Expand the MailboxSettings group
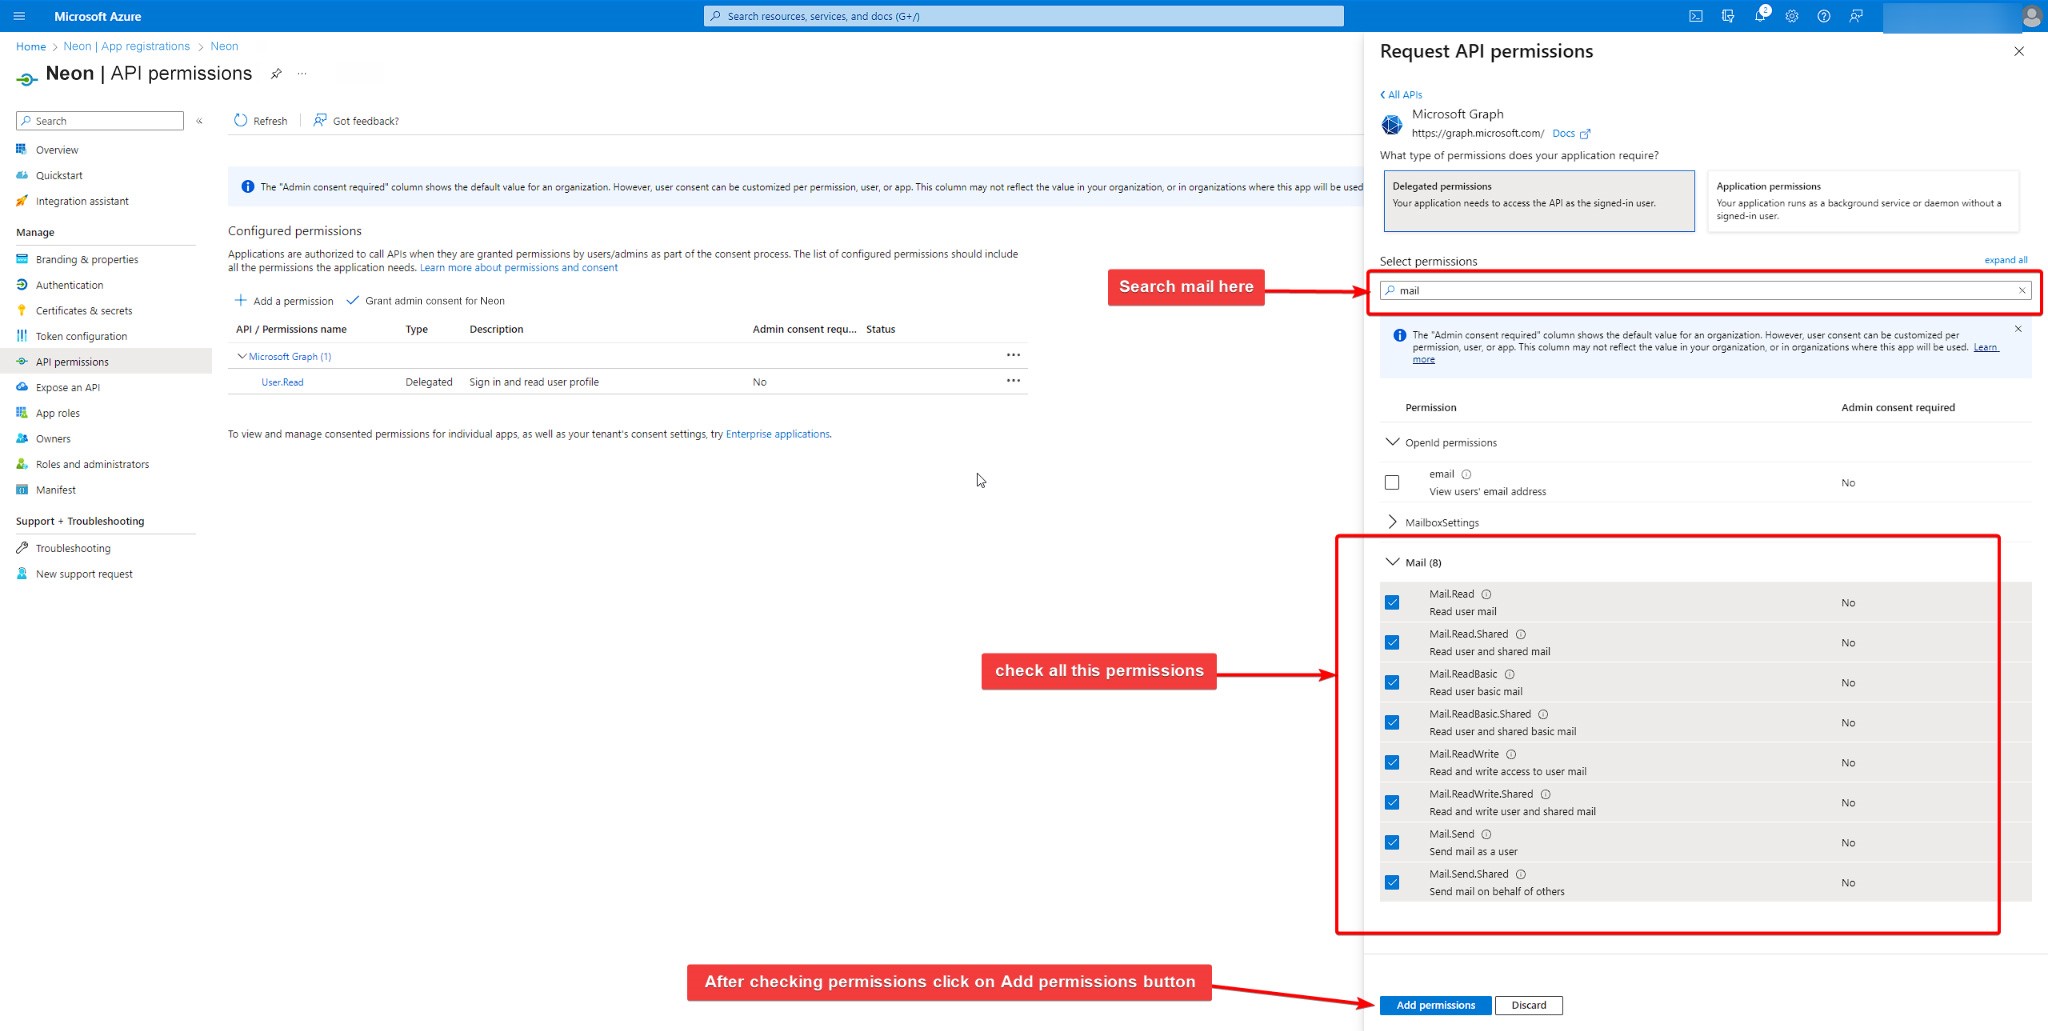This screenshot has width=2048, height=1031. (x=1392, y=522)
